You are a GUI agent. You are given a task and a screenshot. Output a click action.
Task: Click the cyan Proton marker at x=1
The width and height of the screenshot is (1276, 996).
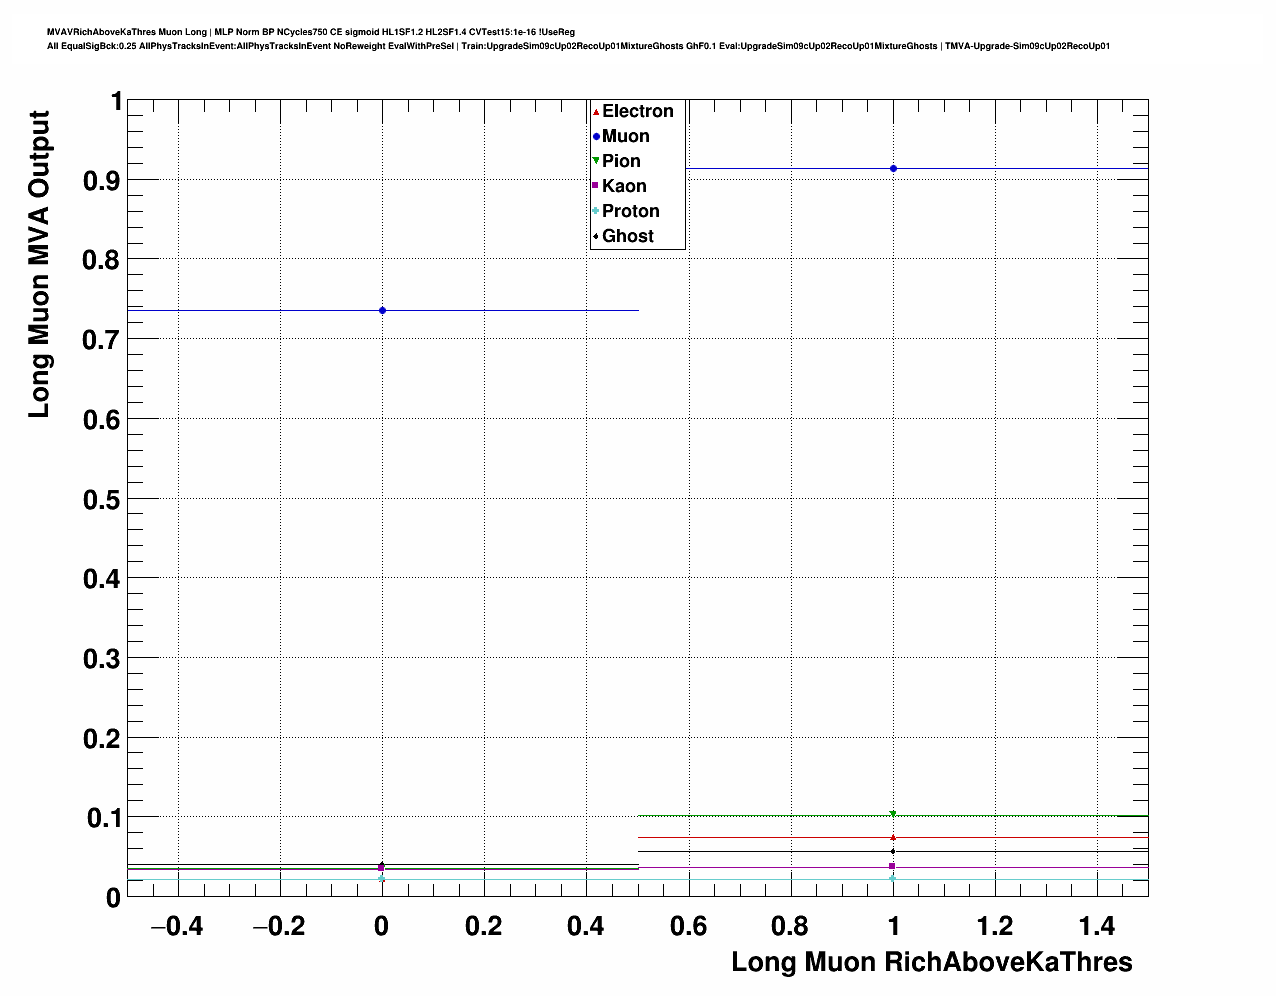[893, 878]
